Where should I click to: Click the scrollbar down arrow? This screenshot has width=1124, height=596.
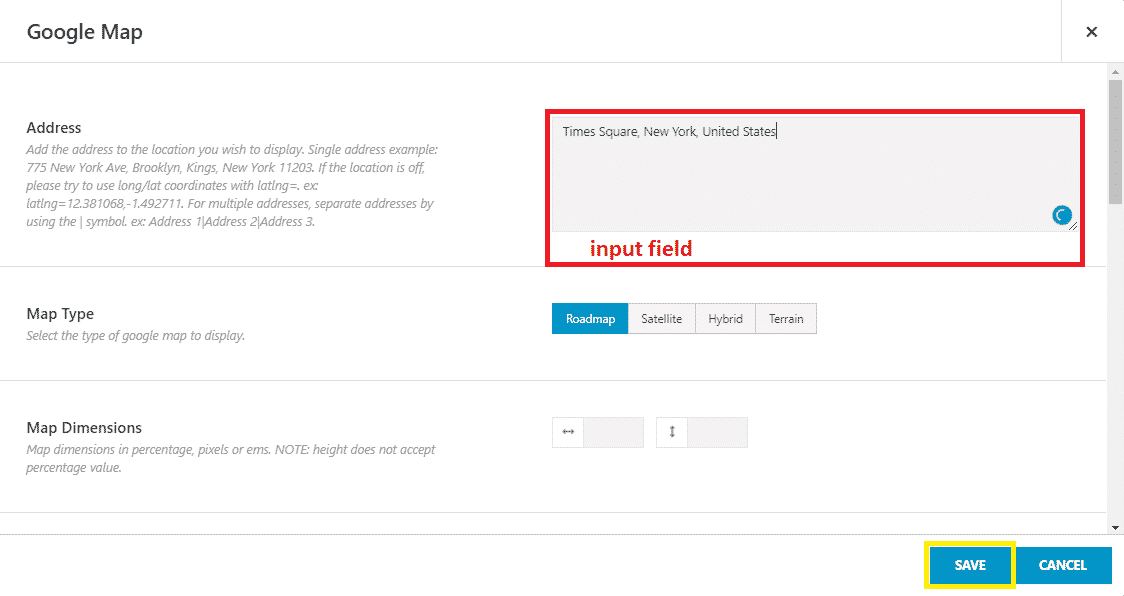pyautogui.click(x=1115, y=528)
